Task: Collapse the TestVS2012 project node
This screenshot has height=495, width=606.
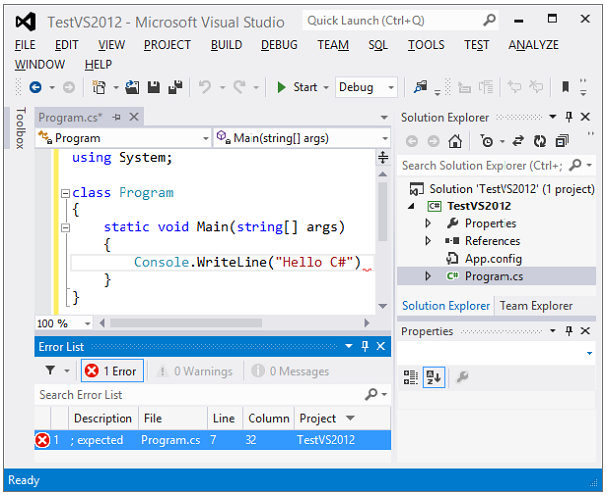Action: (x=411, y=206)
